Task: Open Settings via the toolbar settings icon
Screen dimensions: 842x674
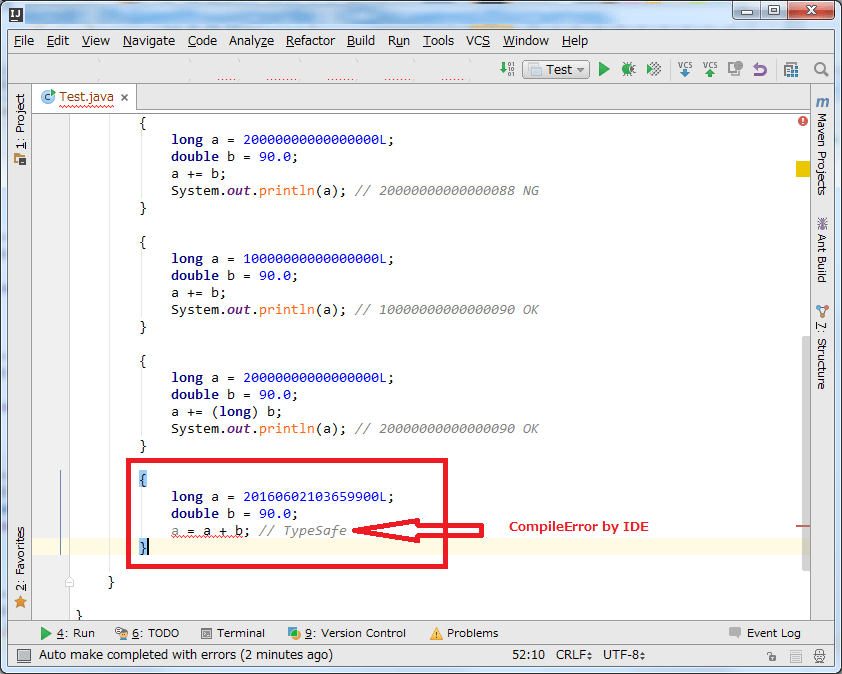Action: (x=791, y=69)
